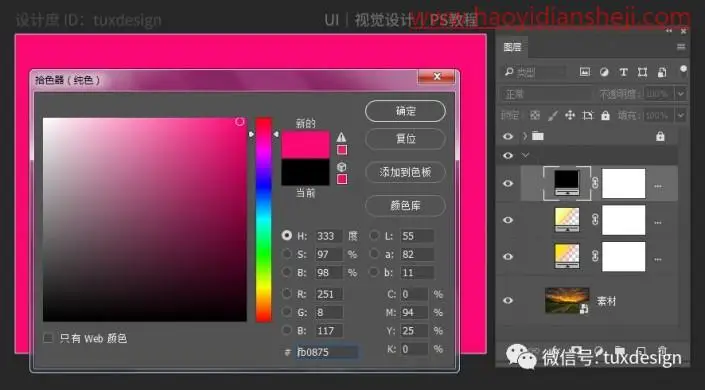Click the lock transparent pixels icon
The height and width of the screenshot is (390, 705).
coord(535,116)
